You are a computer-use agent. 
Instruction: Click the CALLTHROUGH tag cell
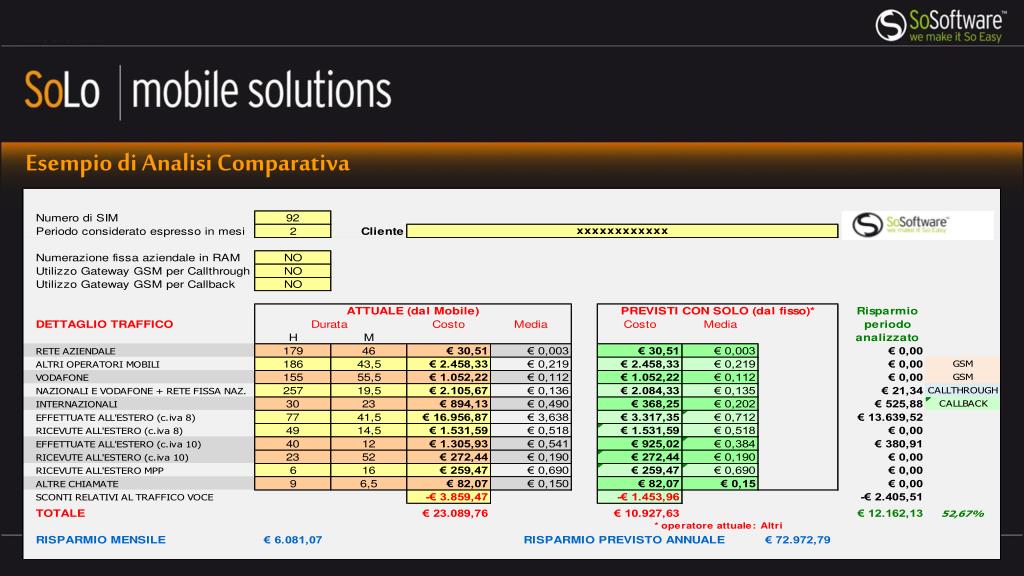[963, 391]
